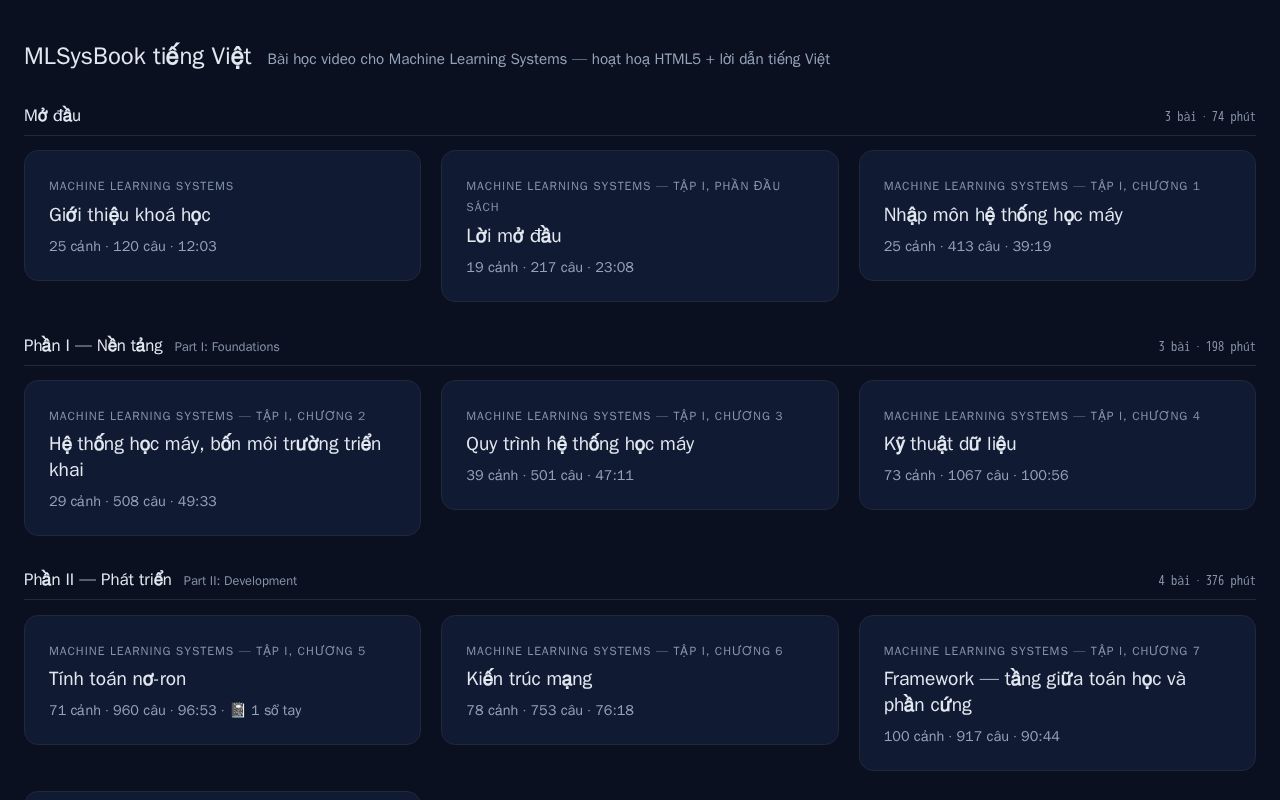The width and height of the screenshot is (1280, 800).
Task: Click the '25 cảnh · 413 câu · 39:19' stats
Action: coord(967,246)
